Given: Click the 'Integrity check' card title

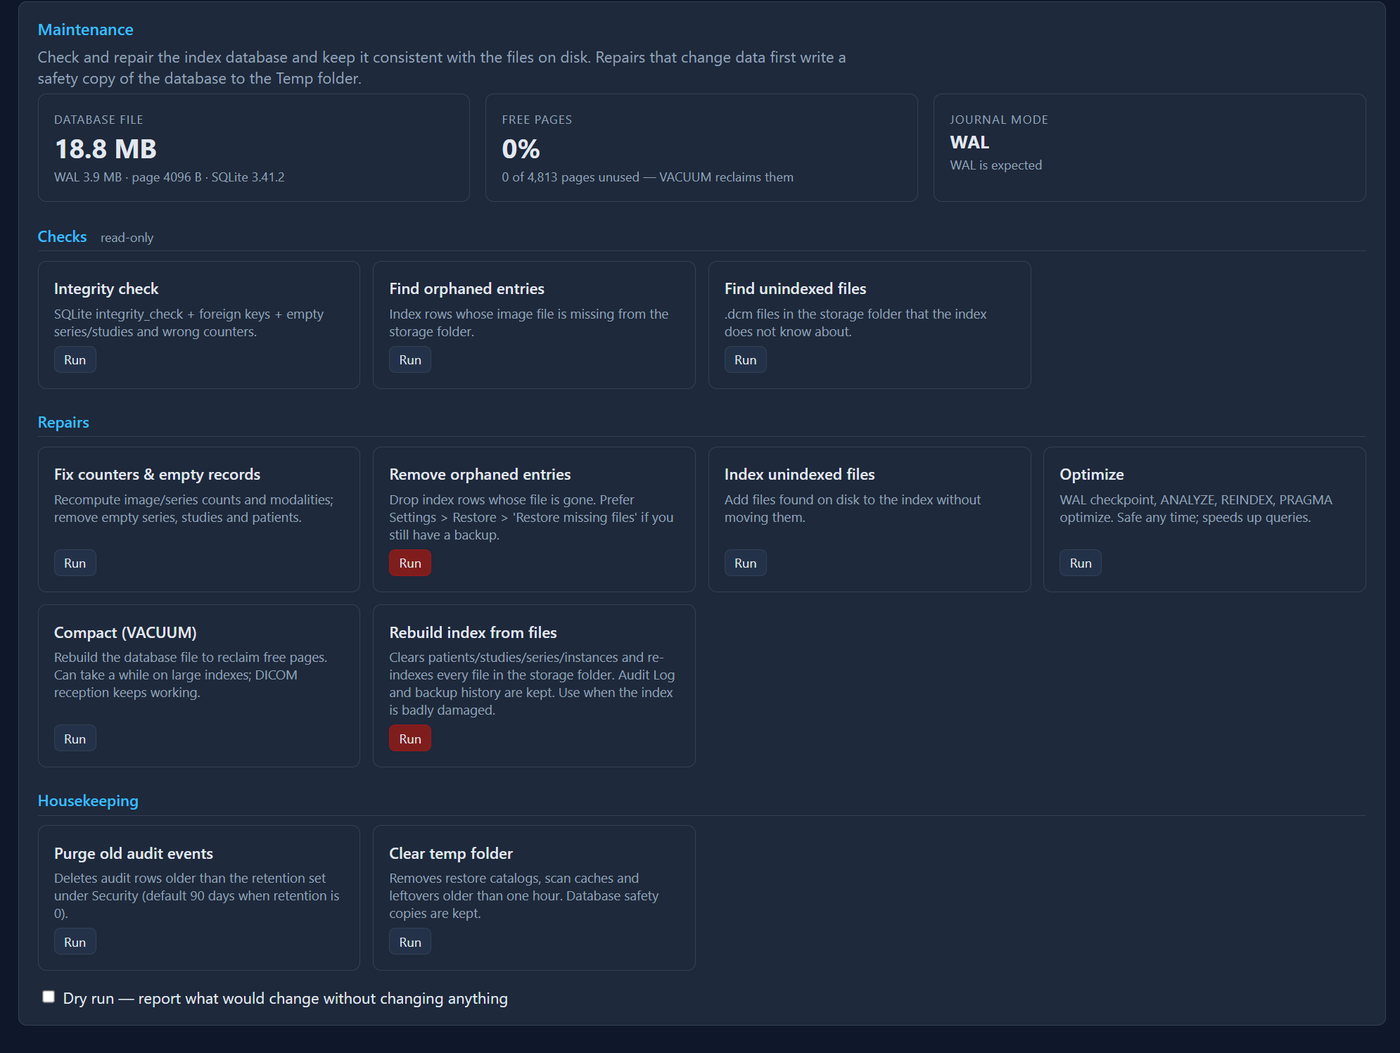Looking at the screenshot, I should click(x=106, y=289).
